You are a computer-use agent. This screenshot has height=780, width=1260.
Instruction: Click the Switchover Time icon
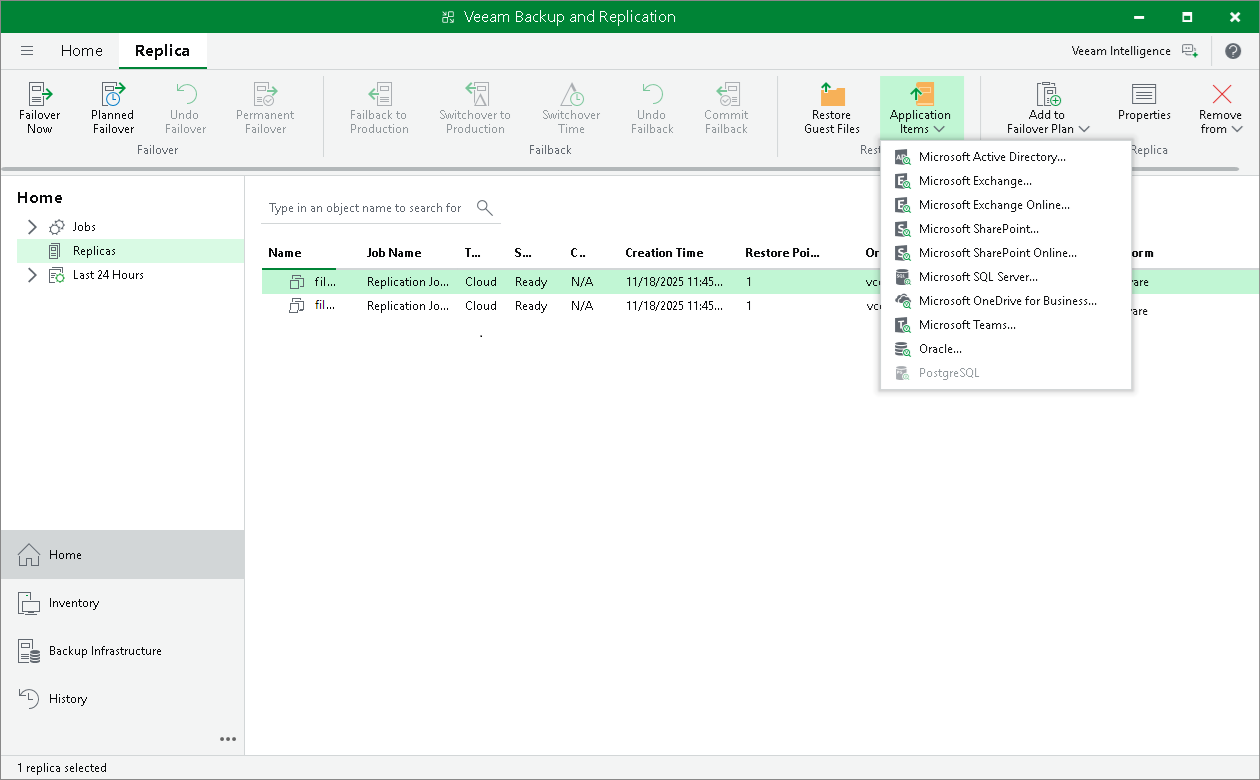point(572,95)
